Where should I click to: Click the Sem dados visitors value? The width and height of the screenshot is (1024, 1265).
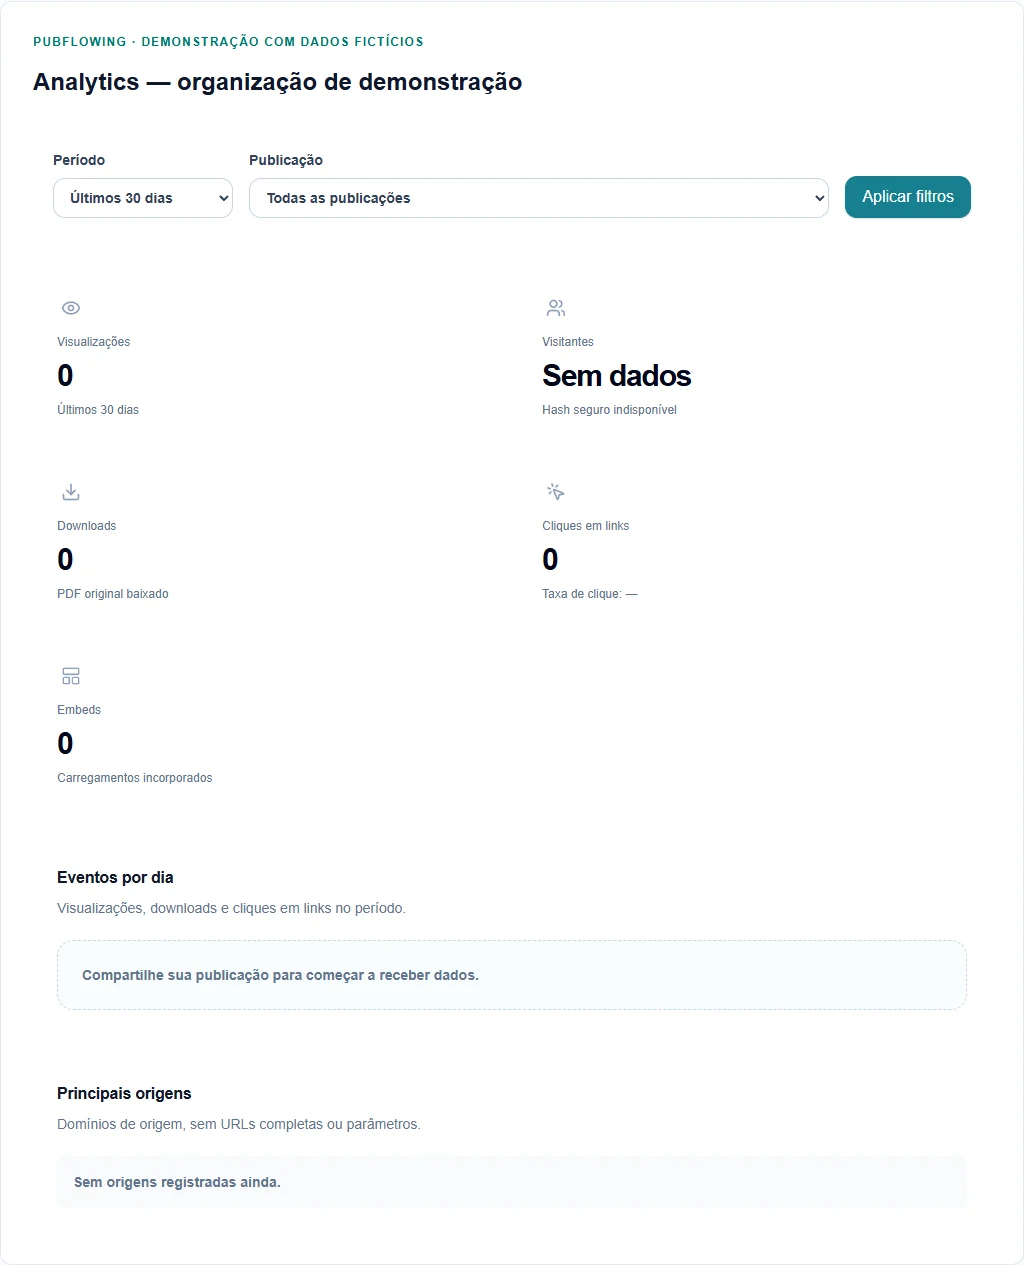(x=617, y=376)
